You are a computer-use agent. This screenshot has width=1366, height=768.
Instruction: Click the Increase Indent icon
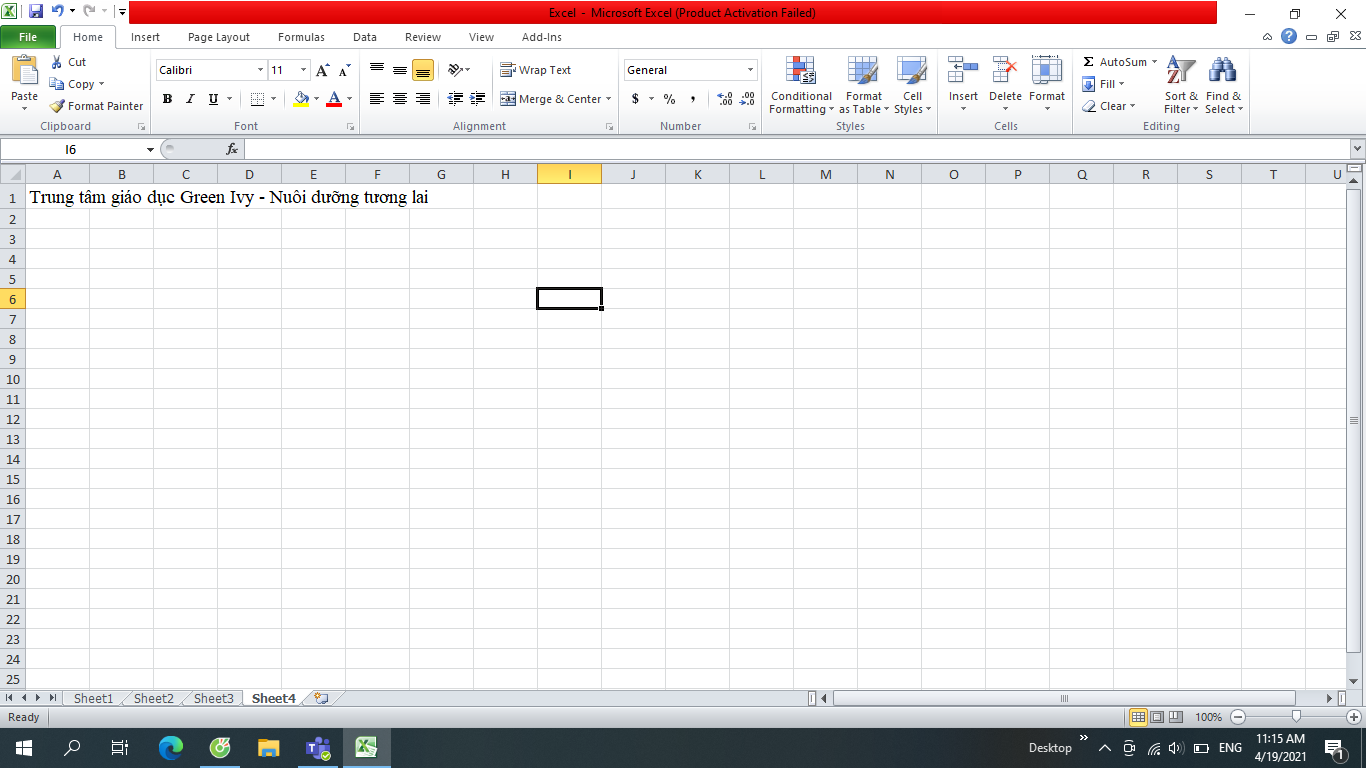pyautogui.click(x=478, y=99)
